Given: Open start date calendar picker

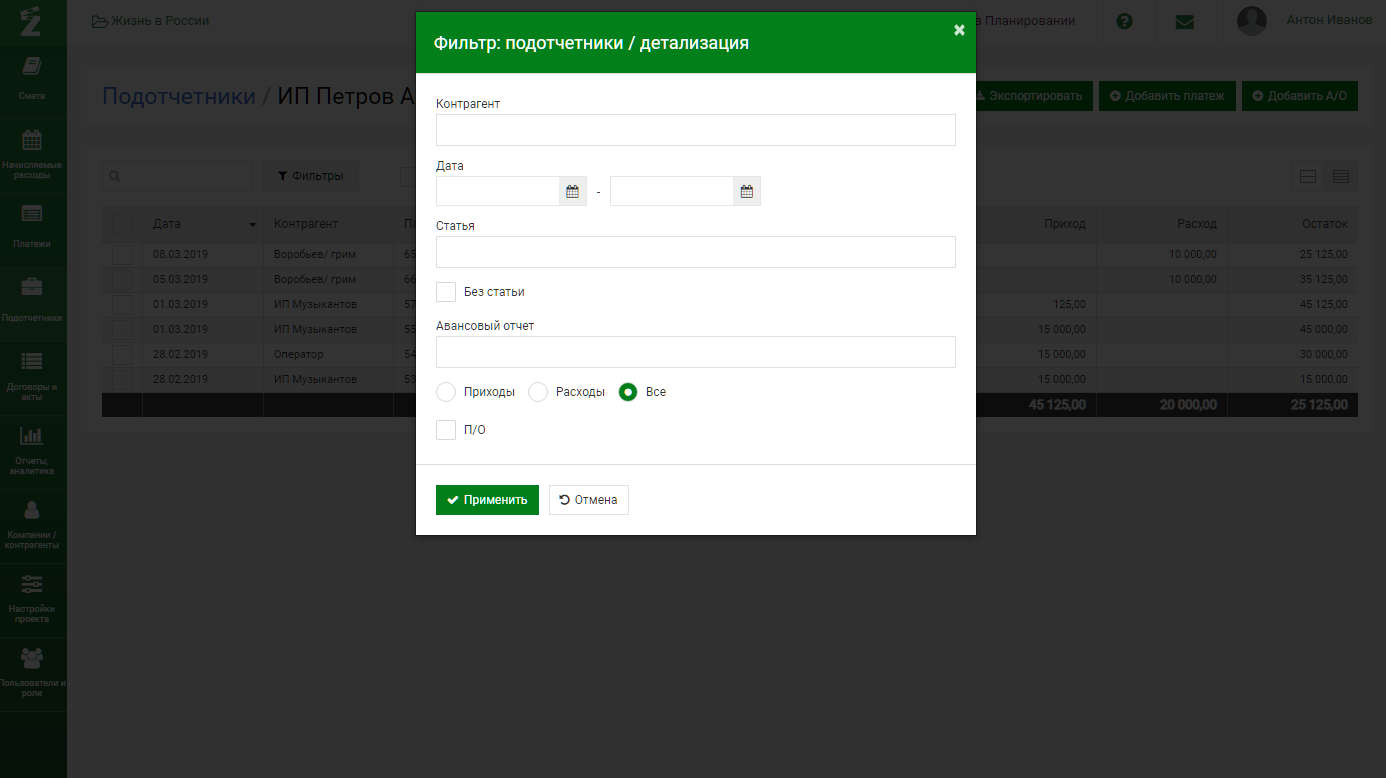Looking at the screenshot, I should 573,191.
